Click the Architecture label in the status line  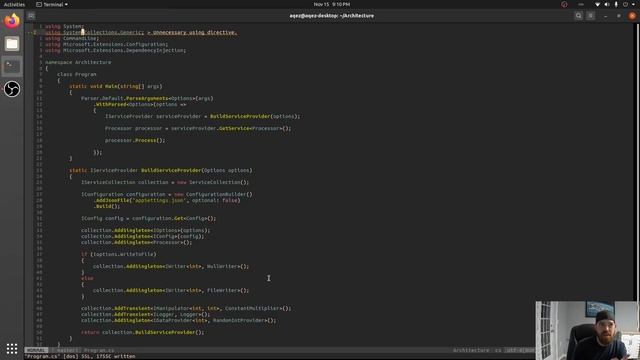[x=471, y=350]
